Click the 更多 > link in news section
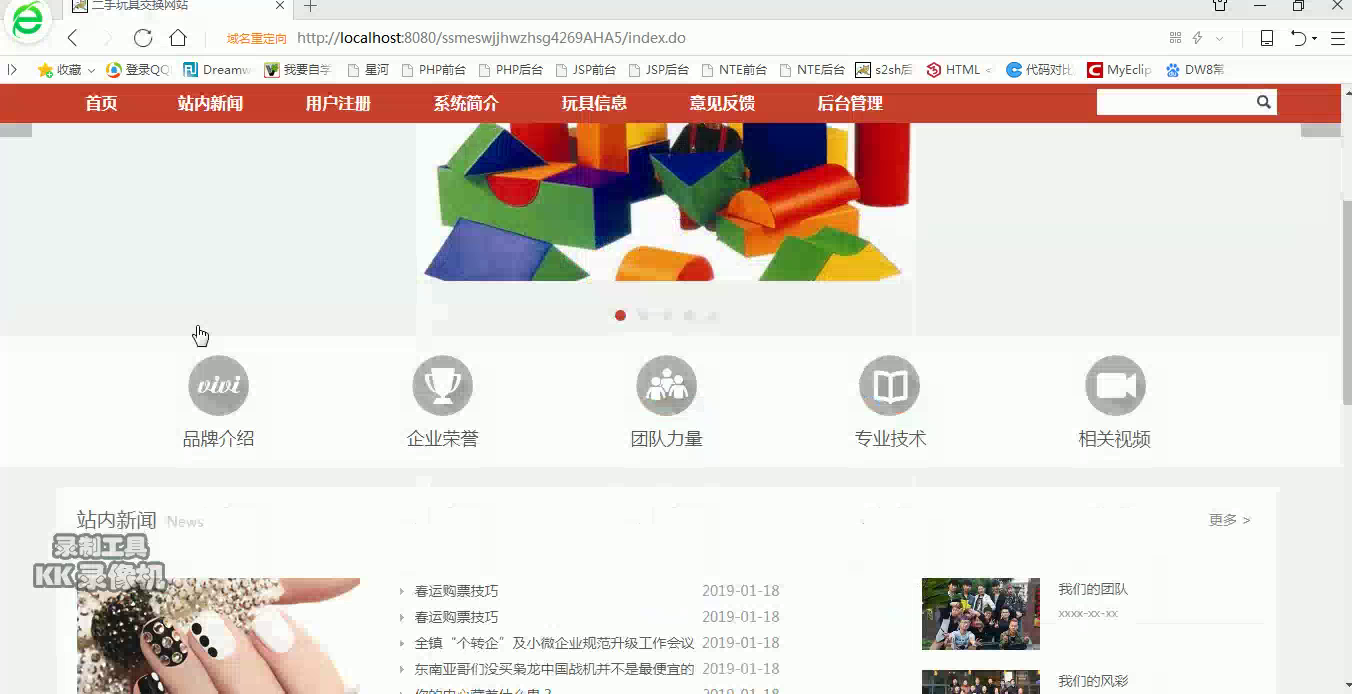The height and width of the screenshot is (694, 1352). [x=1229, y=520]
